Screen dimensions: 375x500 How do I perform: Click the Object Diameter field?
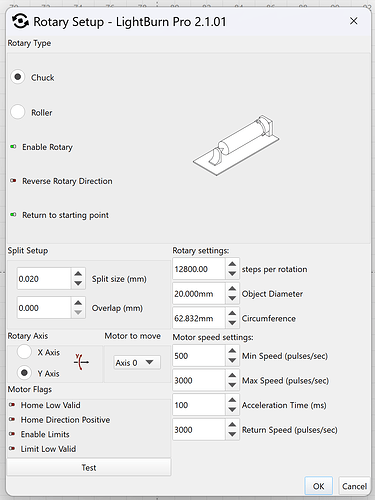click(199, 293)
